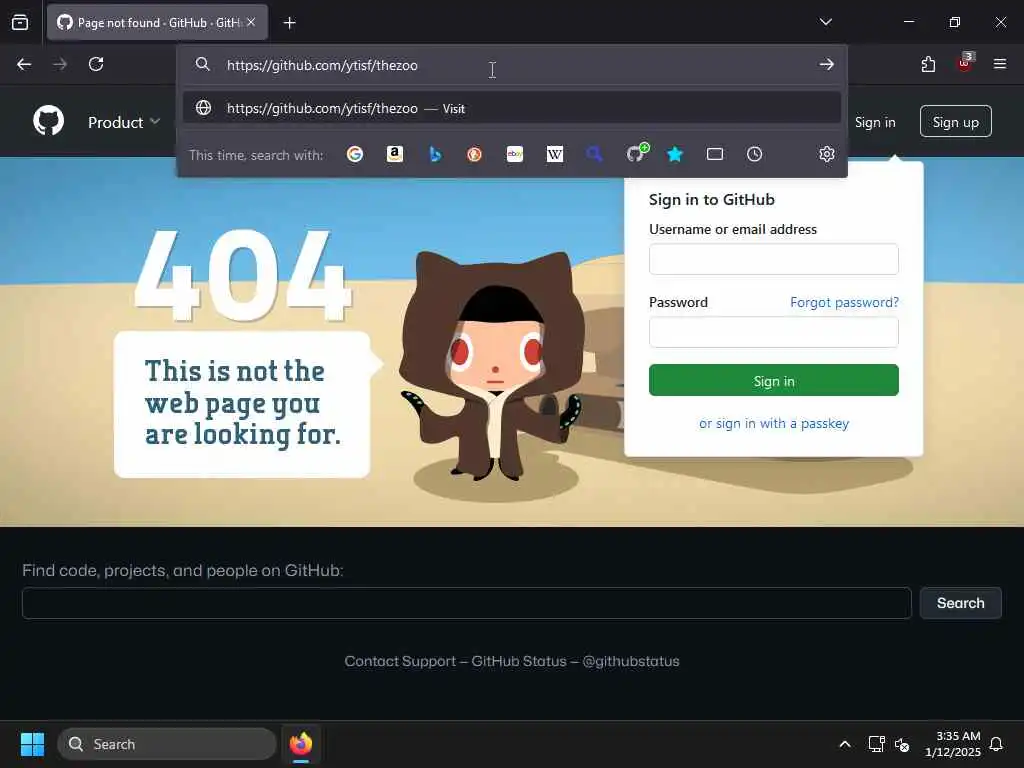Viewport: 1024px width, 768px height.
Task: Search this time with eBay
Action: pos(515,154)
